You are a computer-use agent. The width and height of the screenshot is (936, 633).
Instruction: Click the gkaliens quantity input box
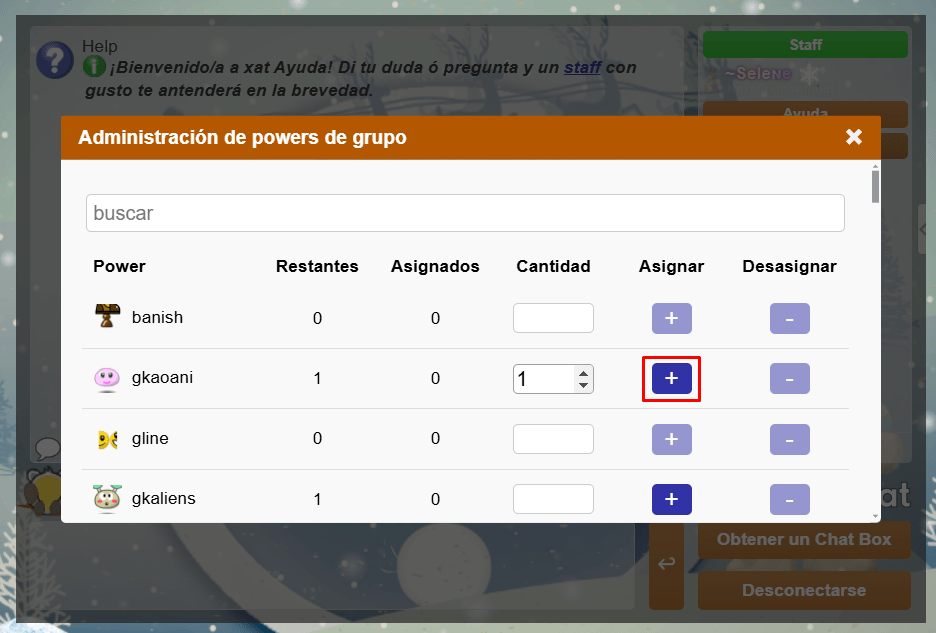[x=553, y=499]
